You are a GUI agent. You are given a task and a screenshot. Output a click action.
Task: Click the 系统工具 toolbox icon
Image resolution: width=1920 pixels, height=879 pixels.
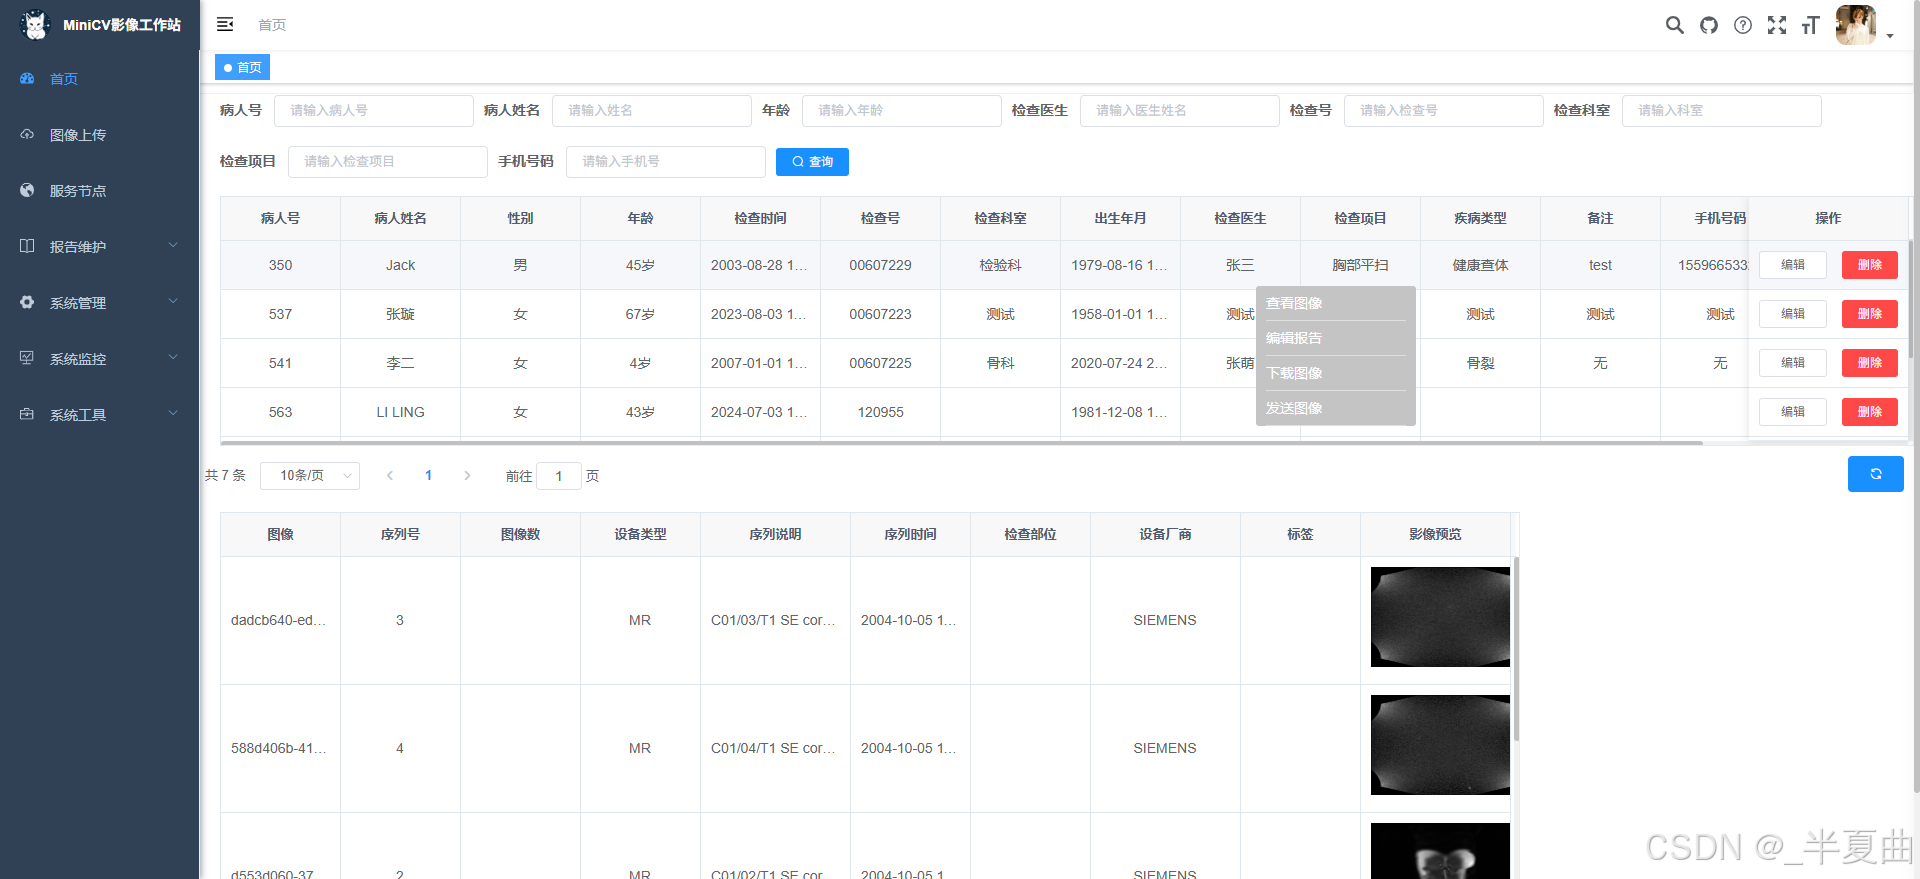(x=27, y=414)
